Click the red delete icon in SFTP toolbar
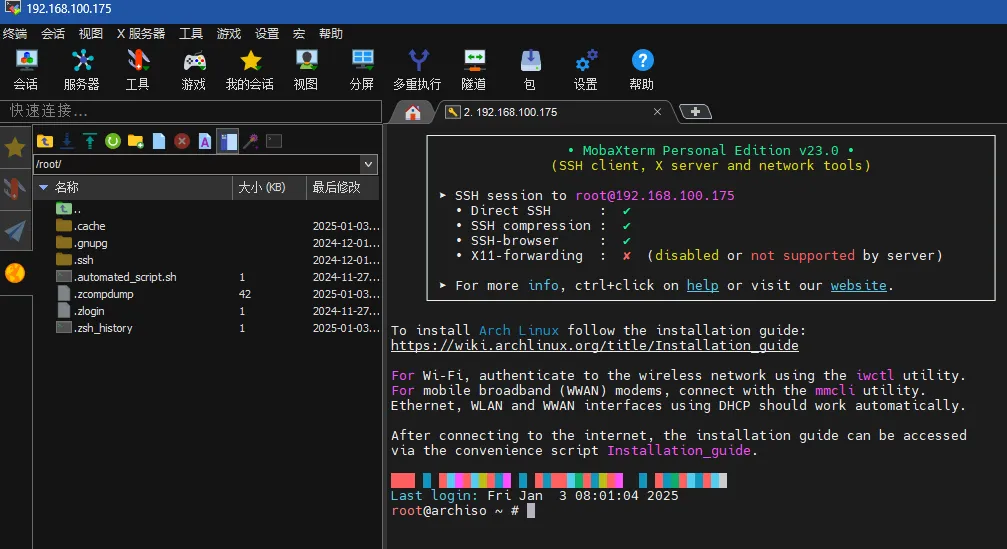 (182, 141)
